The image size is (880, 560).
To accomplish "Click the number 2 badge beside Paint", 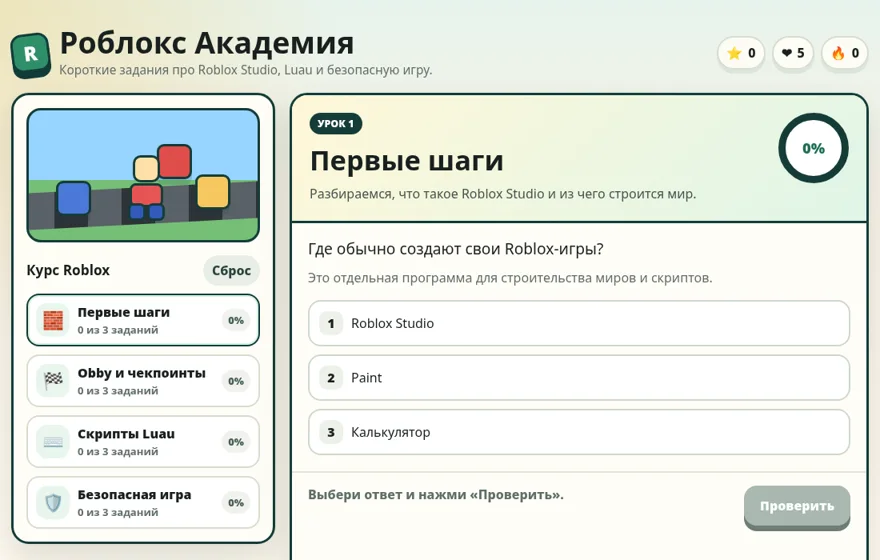I will click(331, 378).
